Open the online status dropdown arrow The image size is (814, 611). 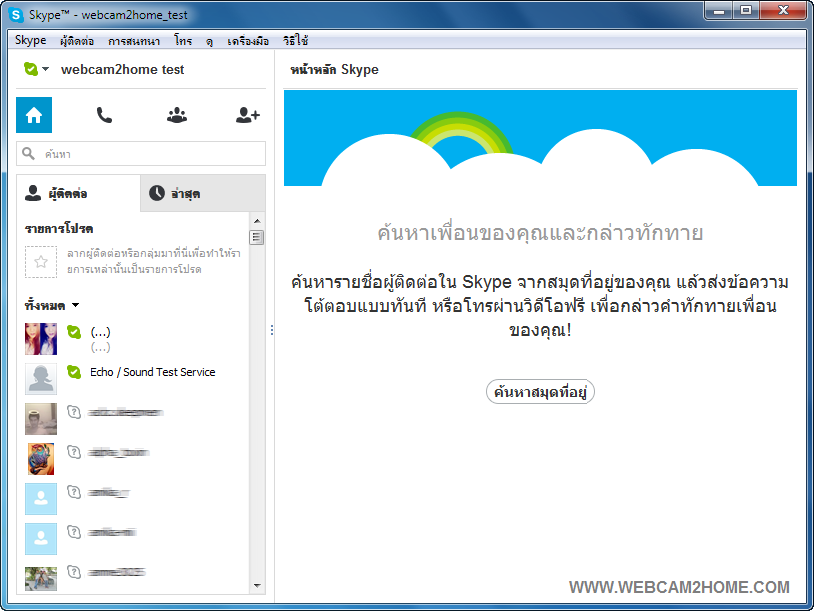coord(46,70)
